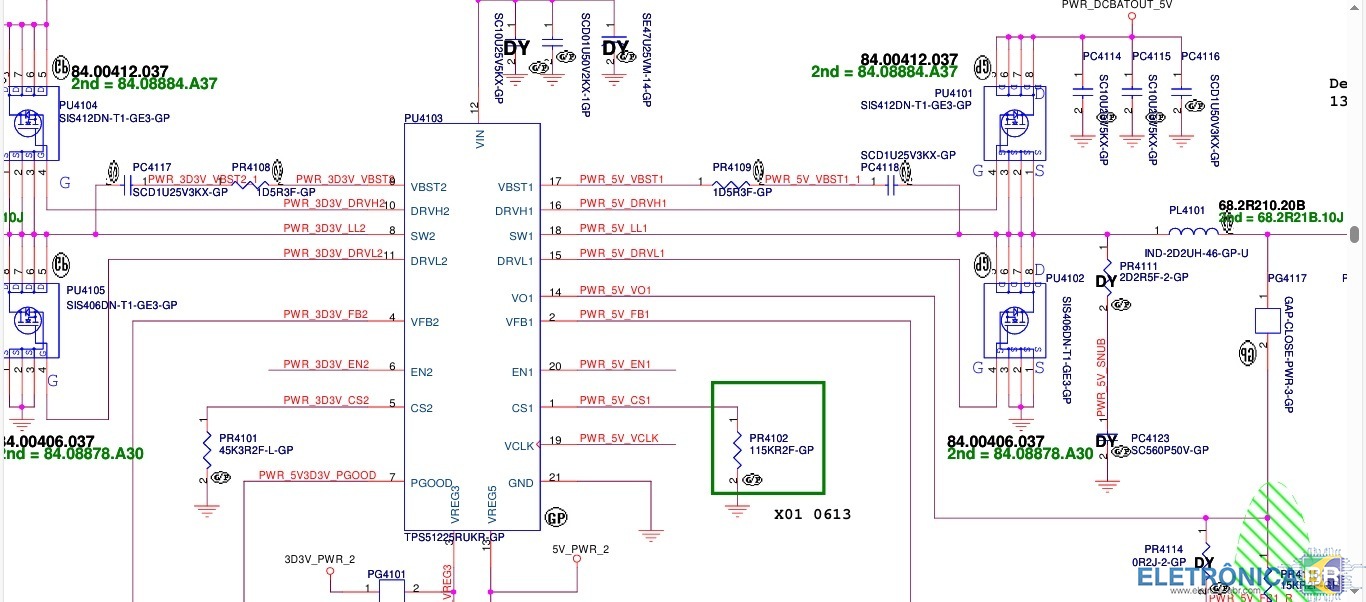
Task: Click the PG4117 gap-close box symbol
Action: [x=1267, y=321]
